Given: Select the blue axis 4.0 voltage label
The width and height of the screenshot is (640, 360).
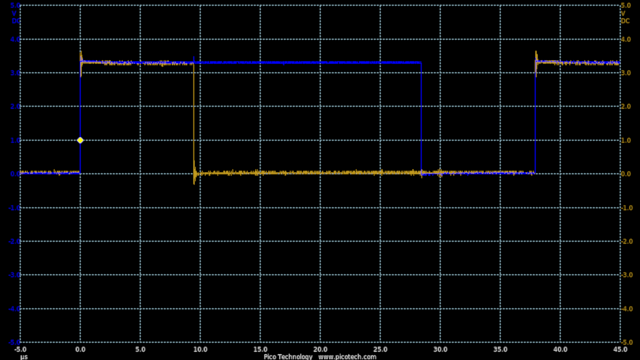Looking at the screenshot, I should tap(15, 40).
